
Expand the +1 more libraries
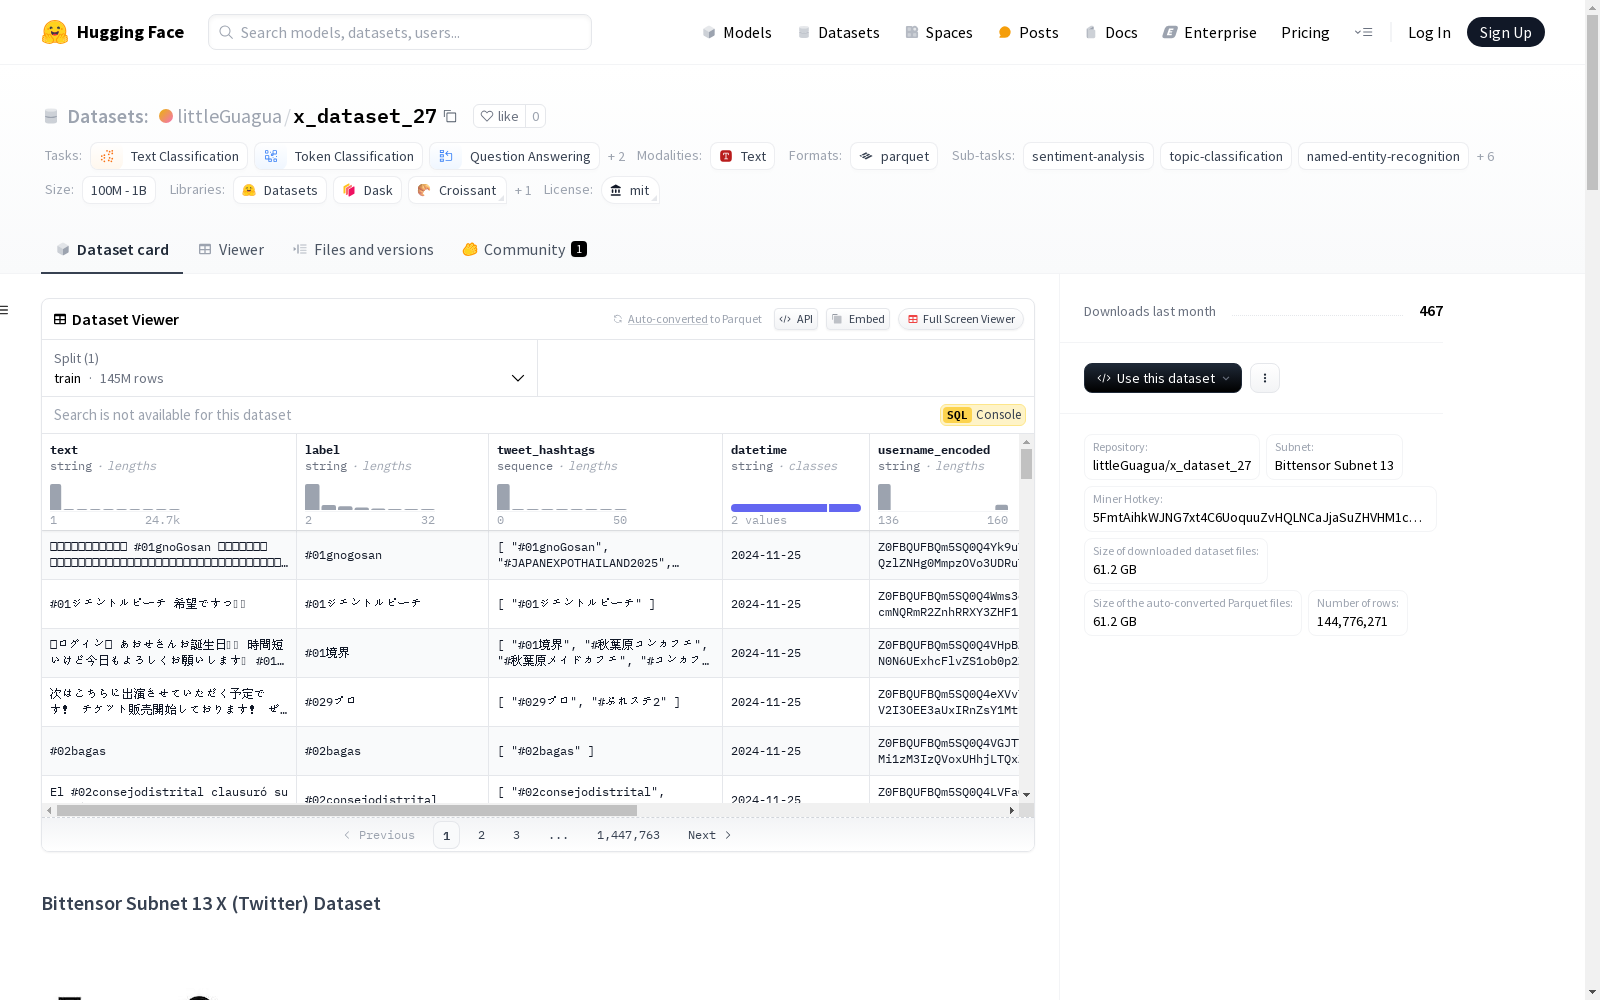click(x=523, y=190)
